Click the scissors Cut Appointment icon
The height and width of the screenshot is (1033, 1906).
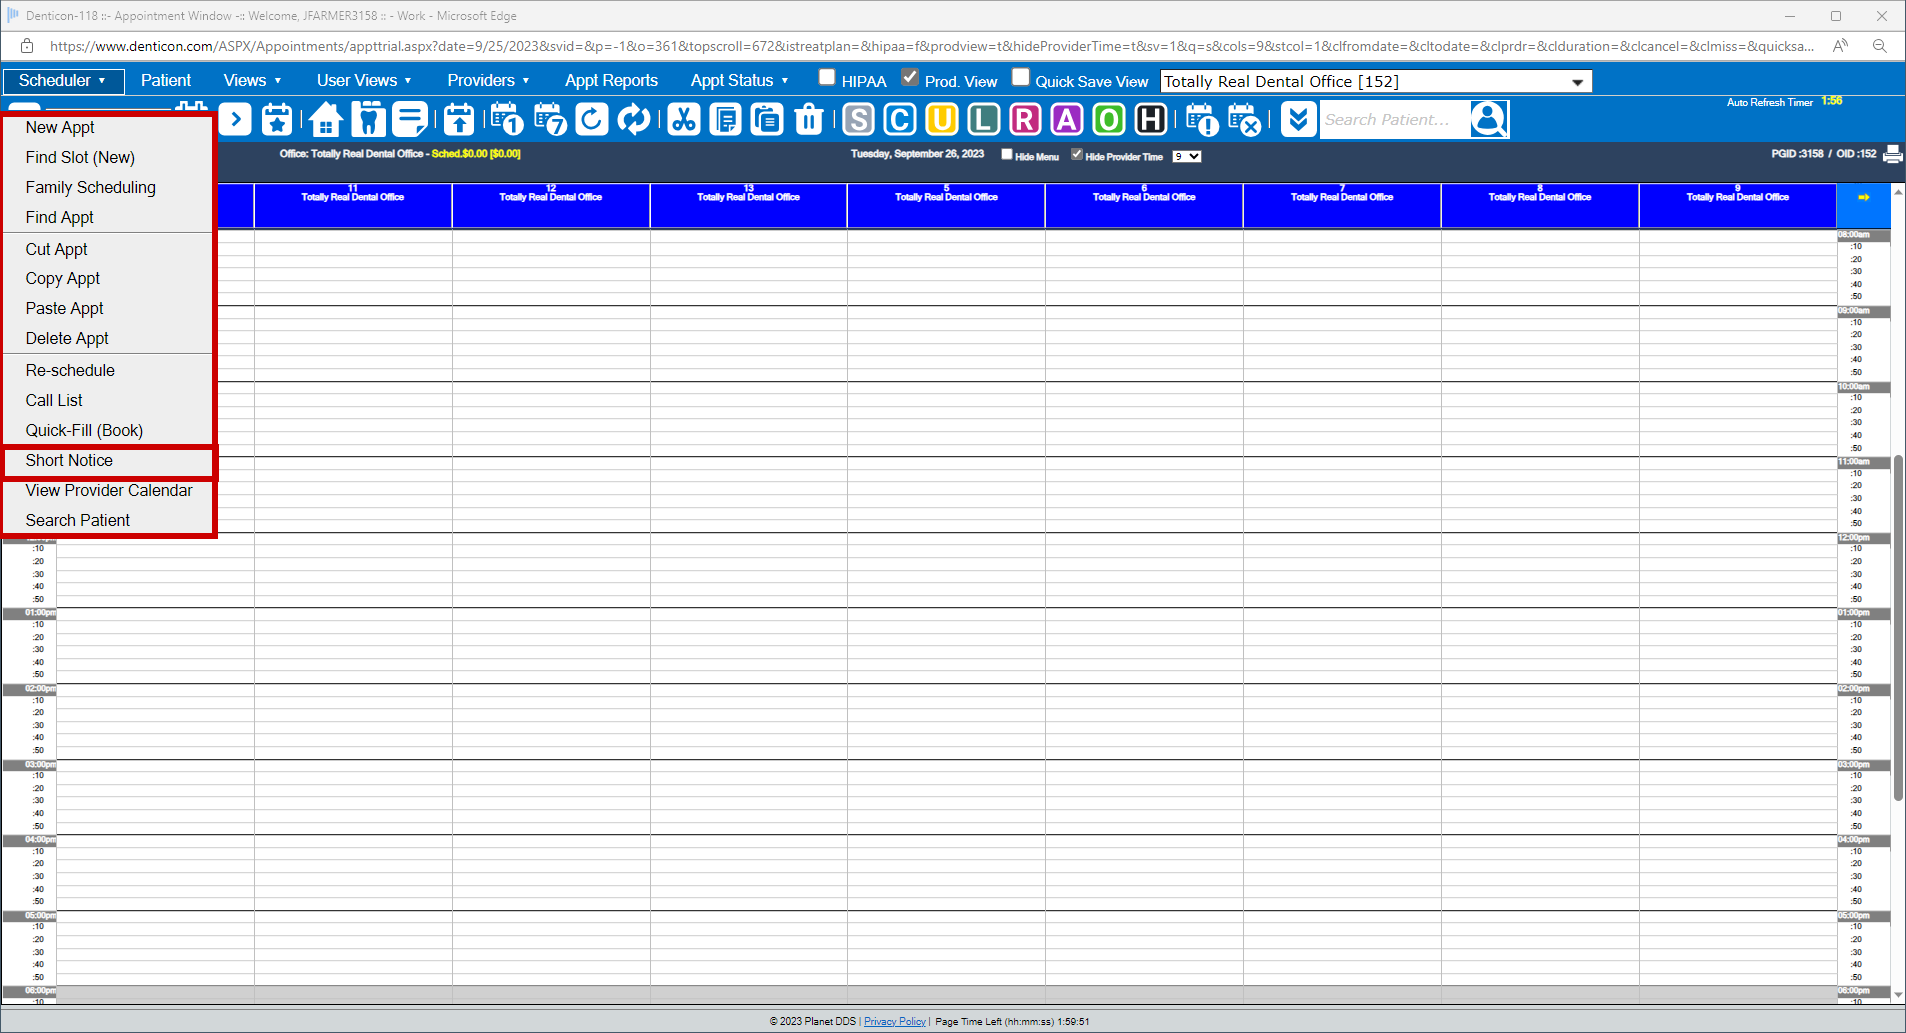point(684,120)
